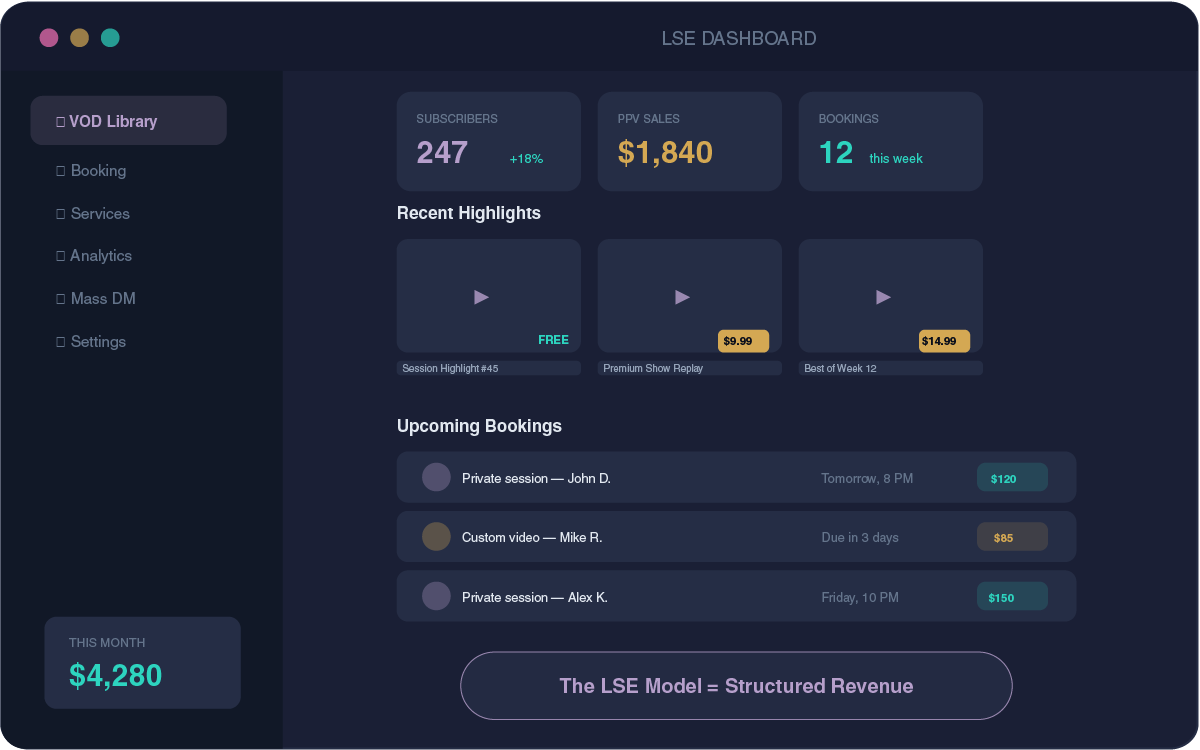
Task: Click the Due in 3 days label
Action: coord(860,538)
